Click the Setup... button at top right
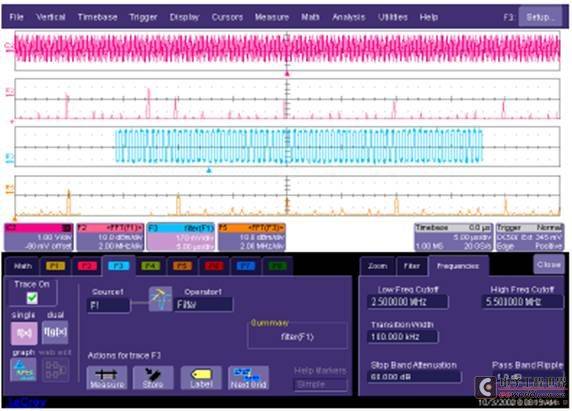 pos(540,17)
